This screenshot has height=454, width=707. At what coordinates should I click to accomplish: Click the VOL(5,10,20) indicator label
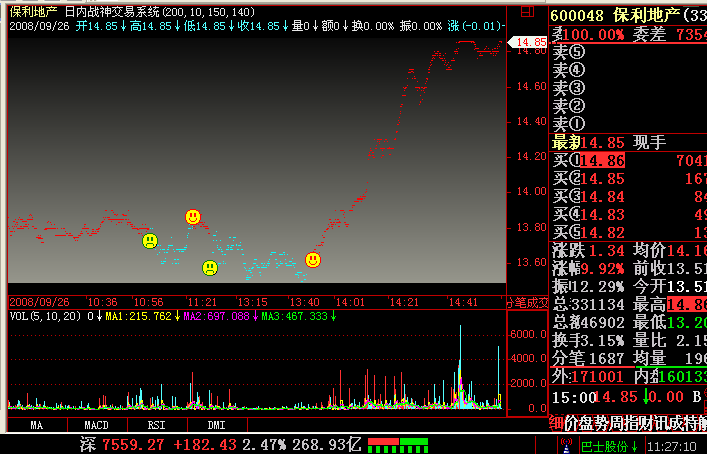pyautogui.click(x=45, y=316)
